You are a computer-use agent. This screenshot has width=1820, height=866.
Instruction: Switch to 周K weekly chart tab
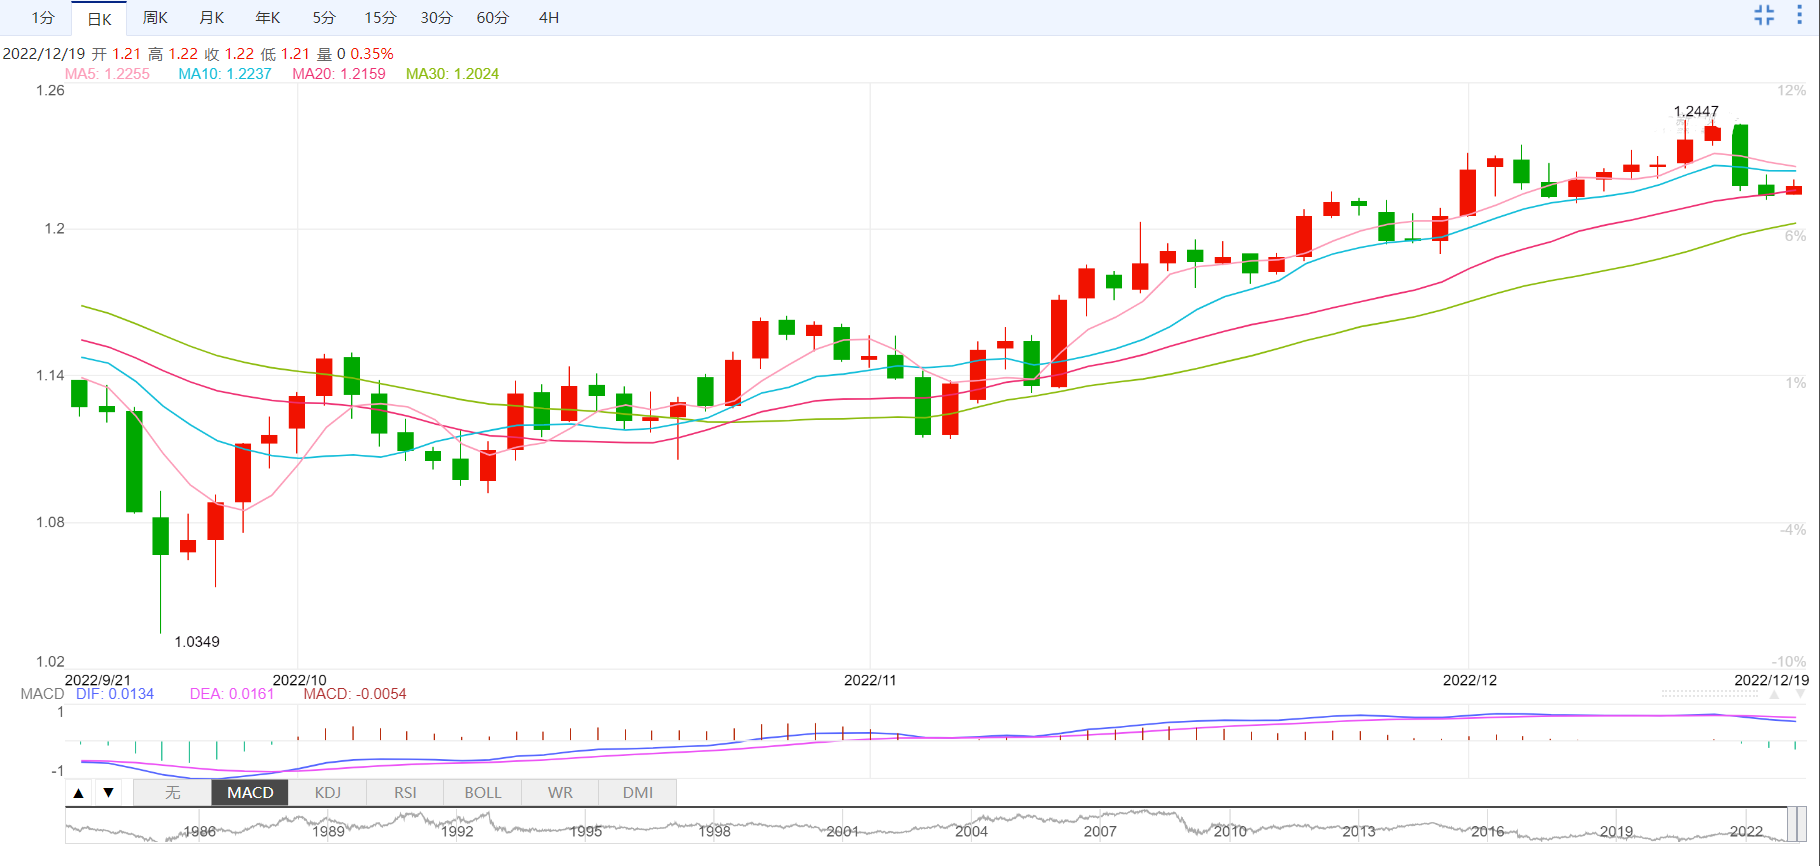click(x=155, y=18)
